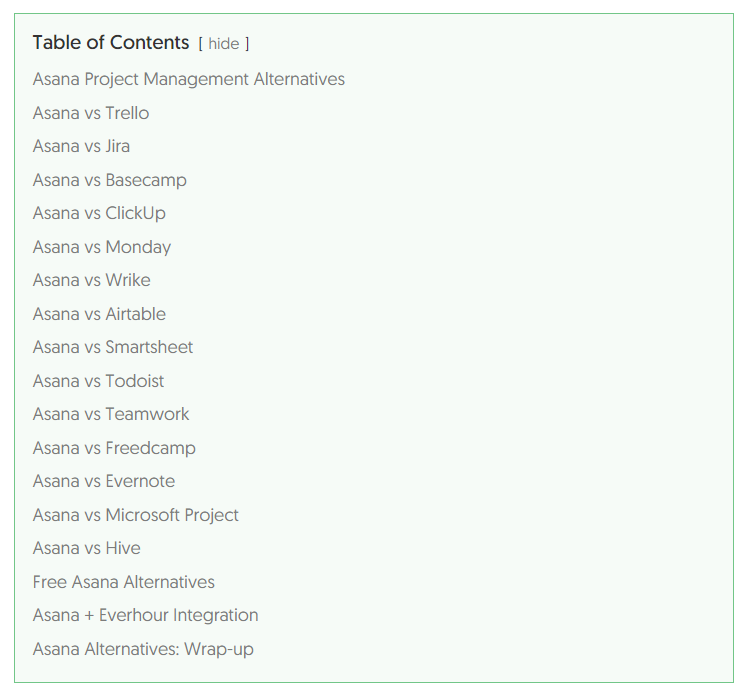Image resolution: width=744 pixels, height=691 pixels.
Task: Open the Asana vs Freedcamp entry
Action: [114, 448]
